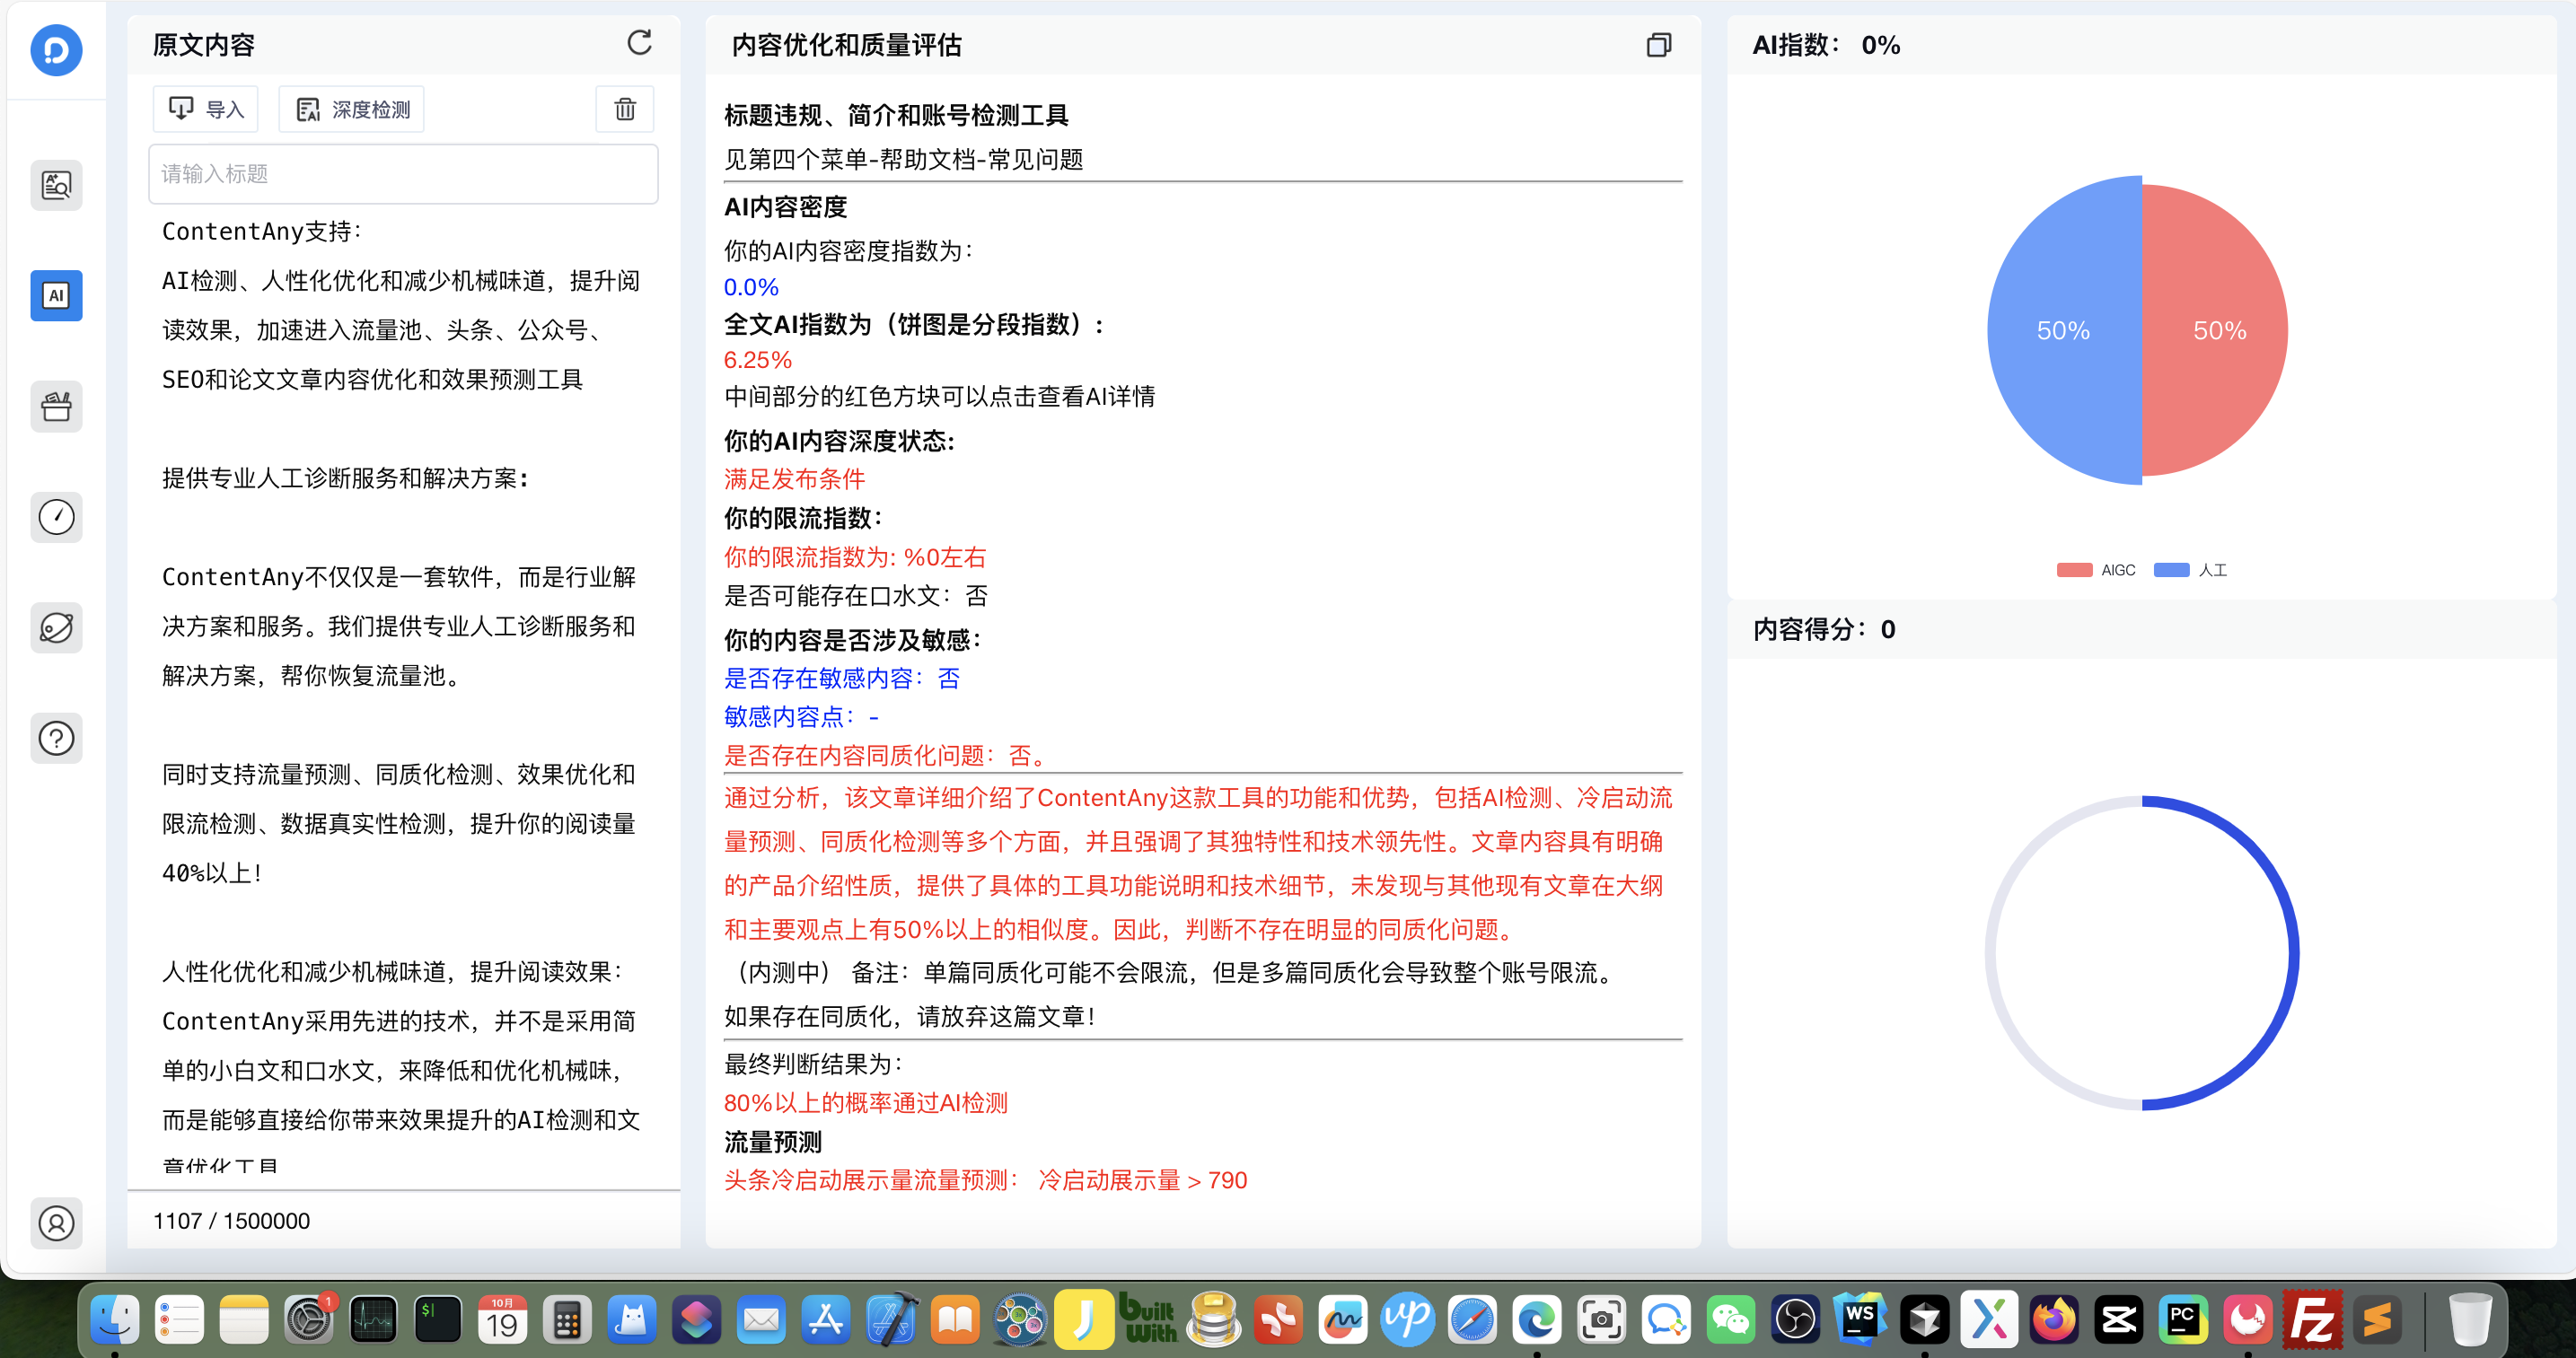Screen dimensions: 2576x1358
Task: Click the gauge/dashboard icon in the sidebar
Action: (x=56, y=517)
